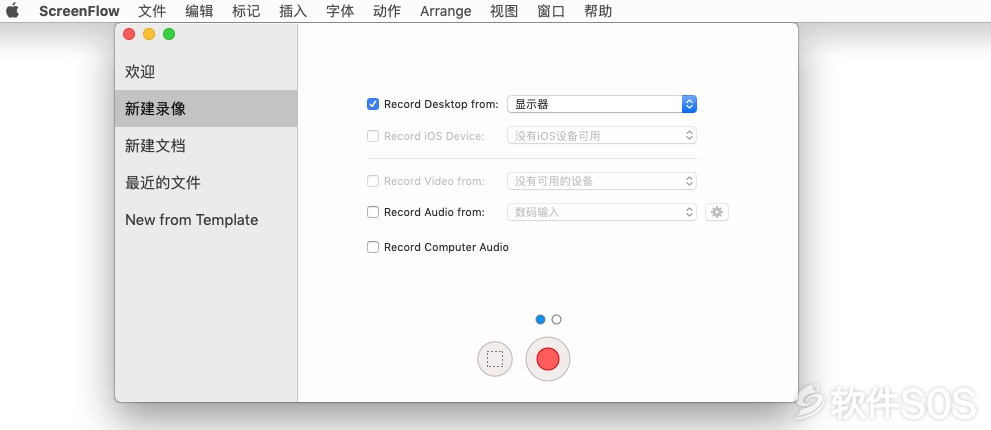Open the 视图 menu
This screenshot has height=430, width=991.
[504, 11]
